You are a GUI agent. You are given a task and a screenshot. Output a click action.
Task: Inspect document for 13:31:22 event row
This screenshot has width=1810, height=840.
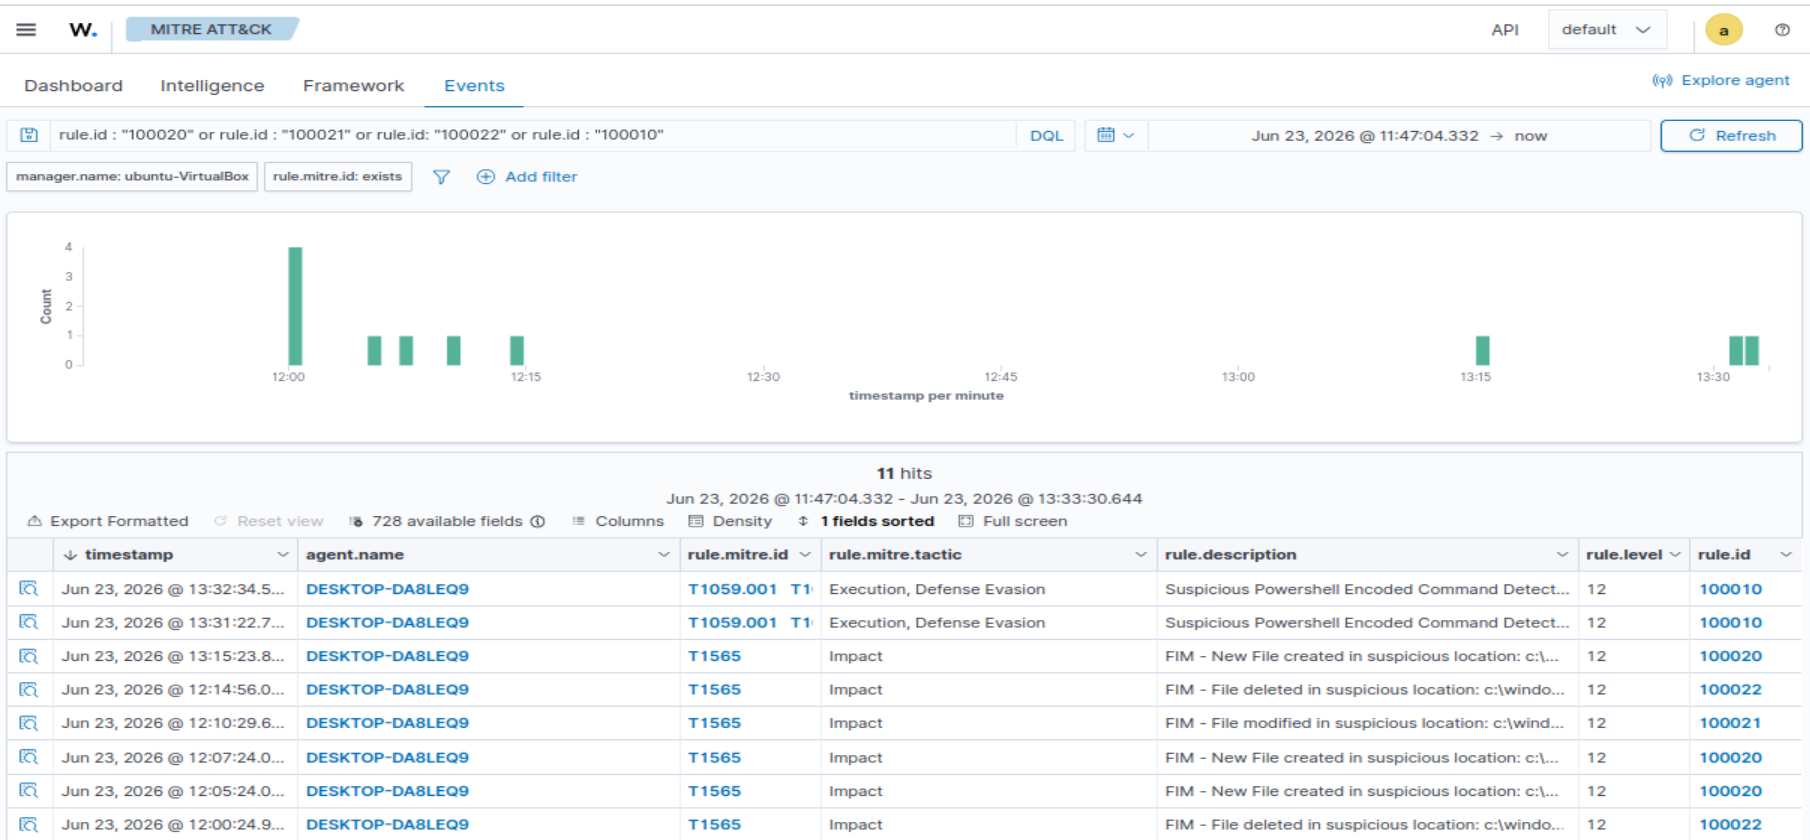(x=29, y=622)
